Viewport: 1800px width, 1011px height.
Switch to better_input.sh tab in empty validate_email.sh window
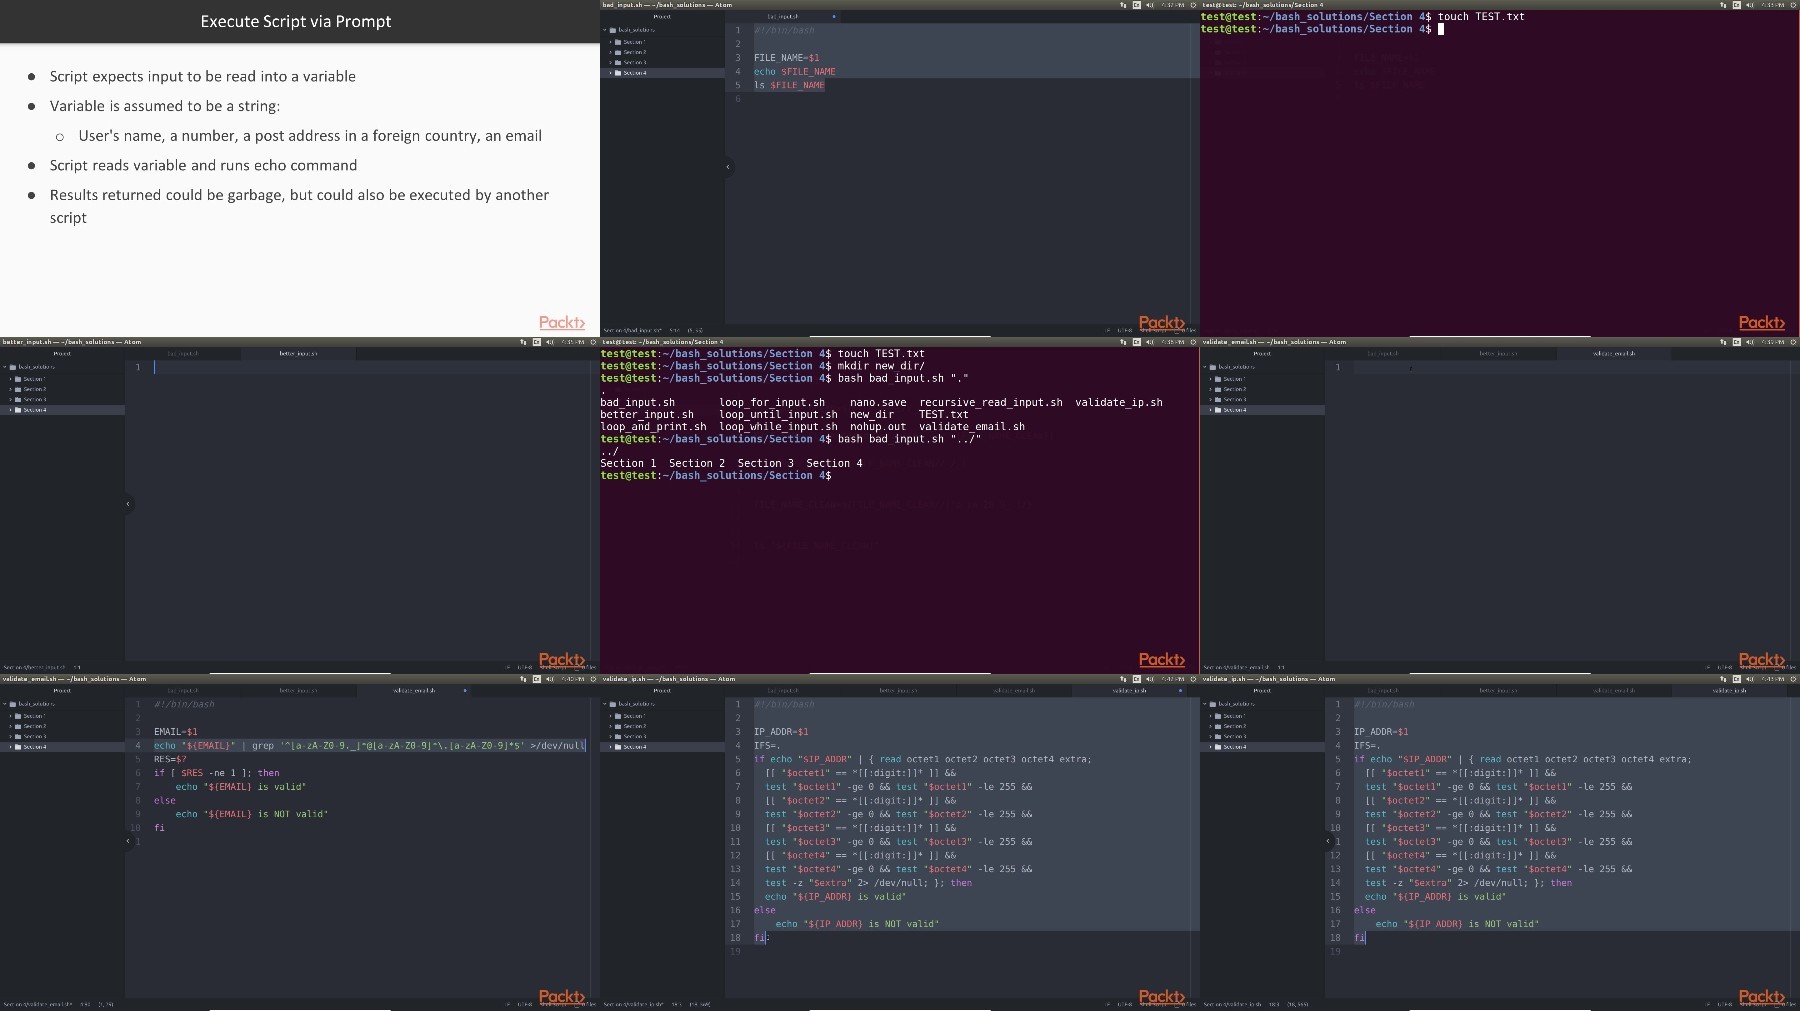(x=1498, y=353)
